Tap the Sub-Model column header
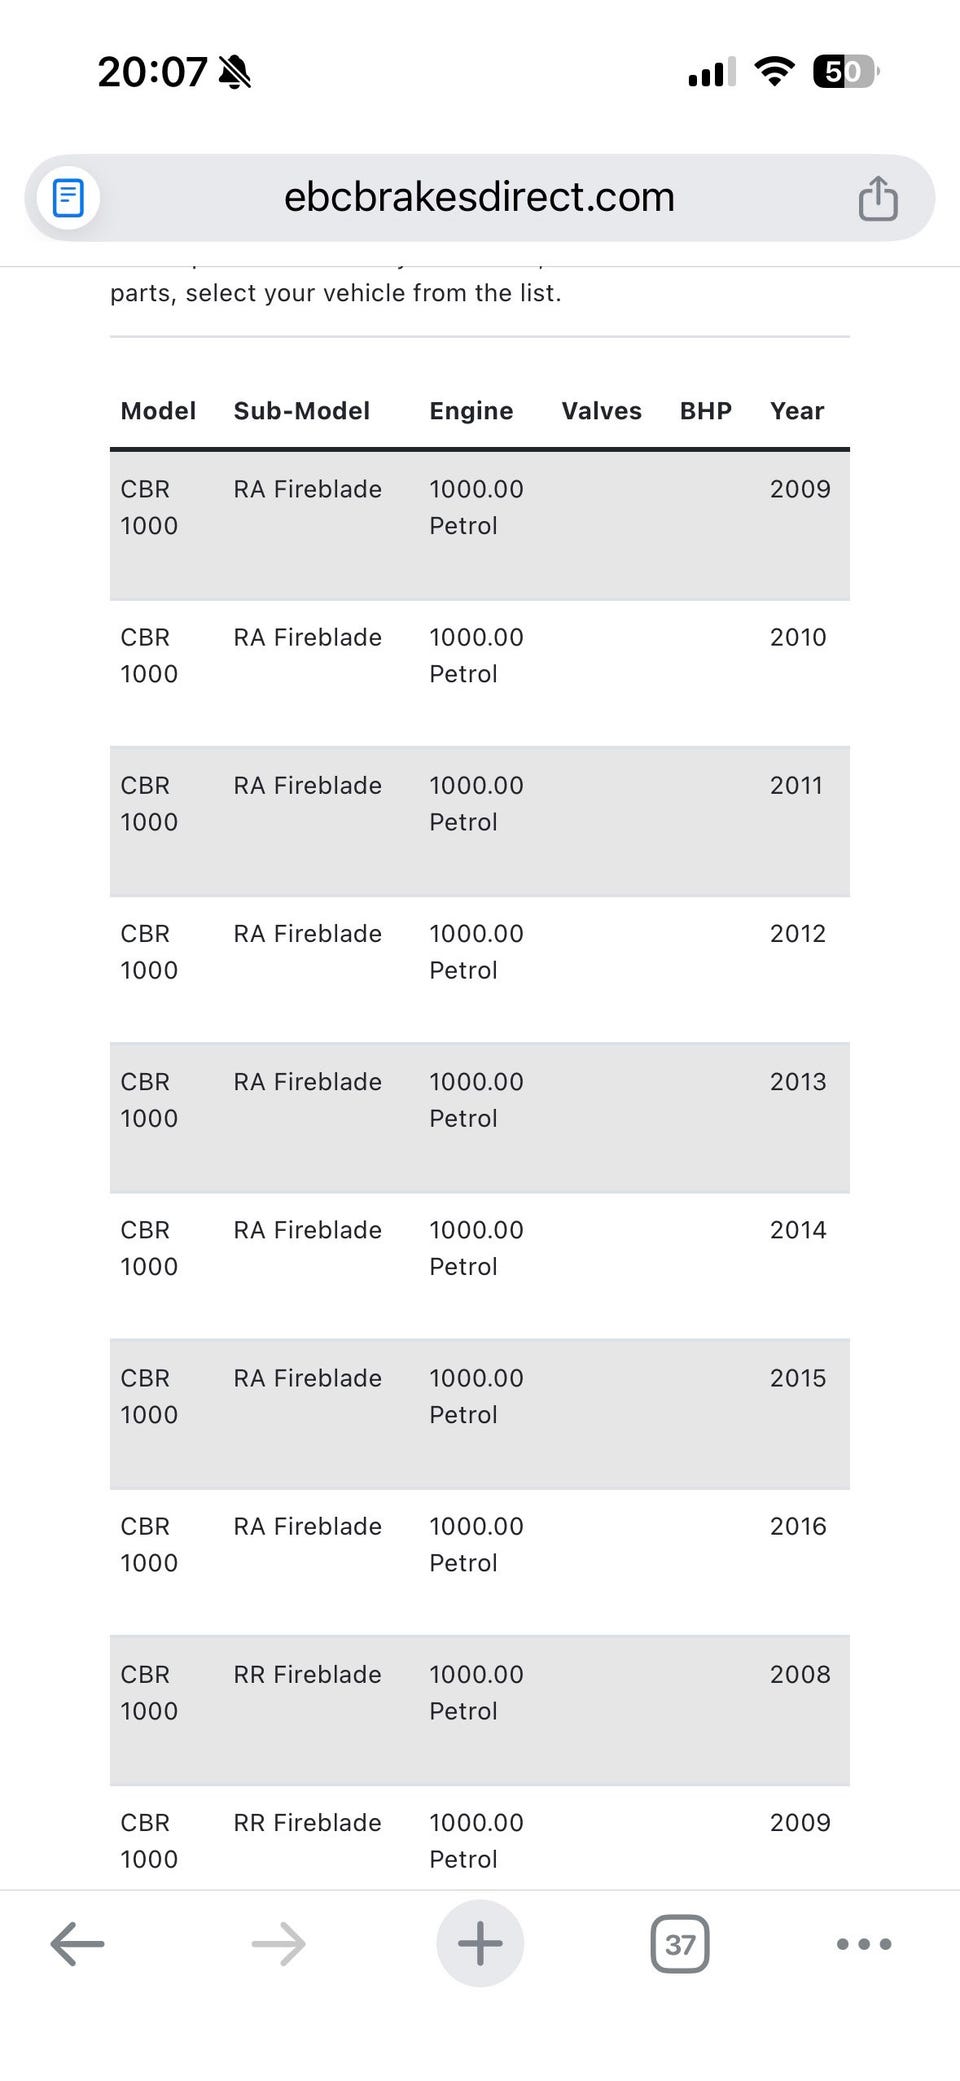 coord(302,411)
